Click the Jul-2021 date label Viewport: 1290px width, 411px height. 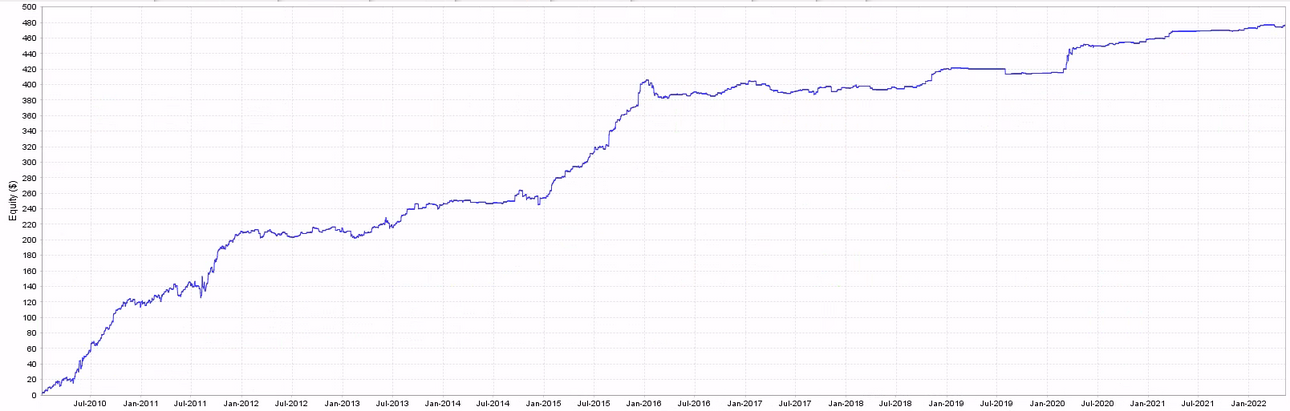tap(1200, 404)
